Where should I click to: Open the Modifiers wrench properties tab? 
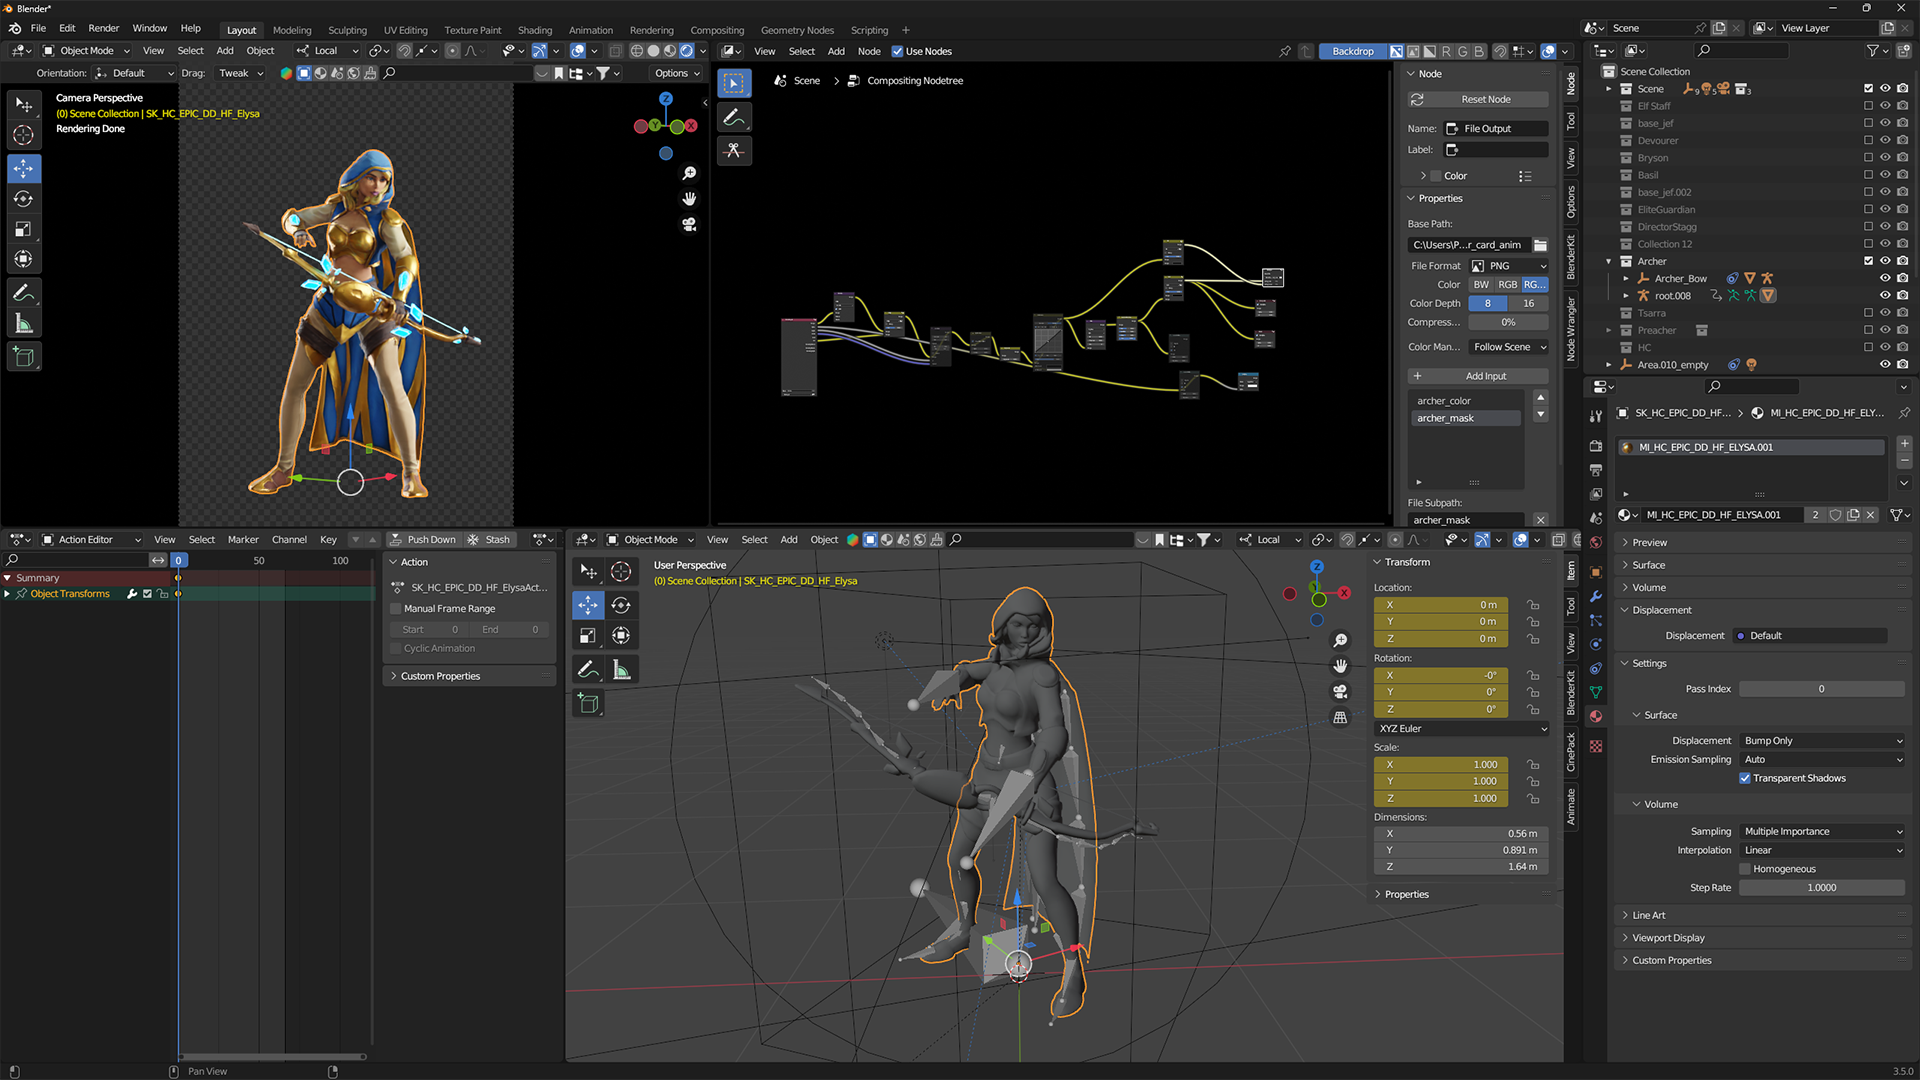pyautogui.click(x=1596, y=596)
